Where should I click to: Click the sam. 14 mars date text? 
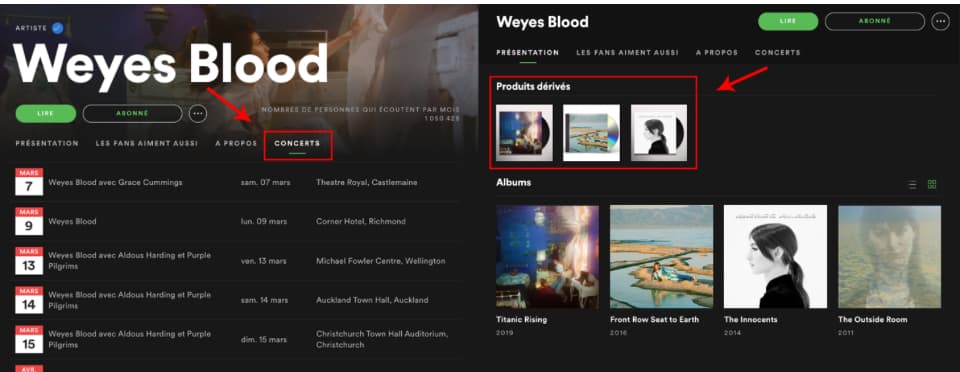pos(264,300)
